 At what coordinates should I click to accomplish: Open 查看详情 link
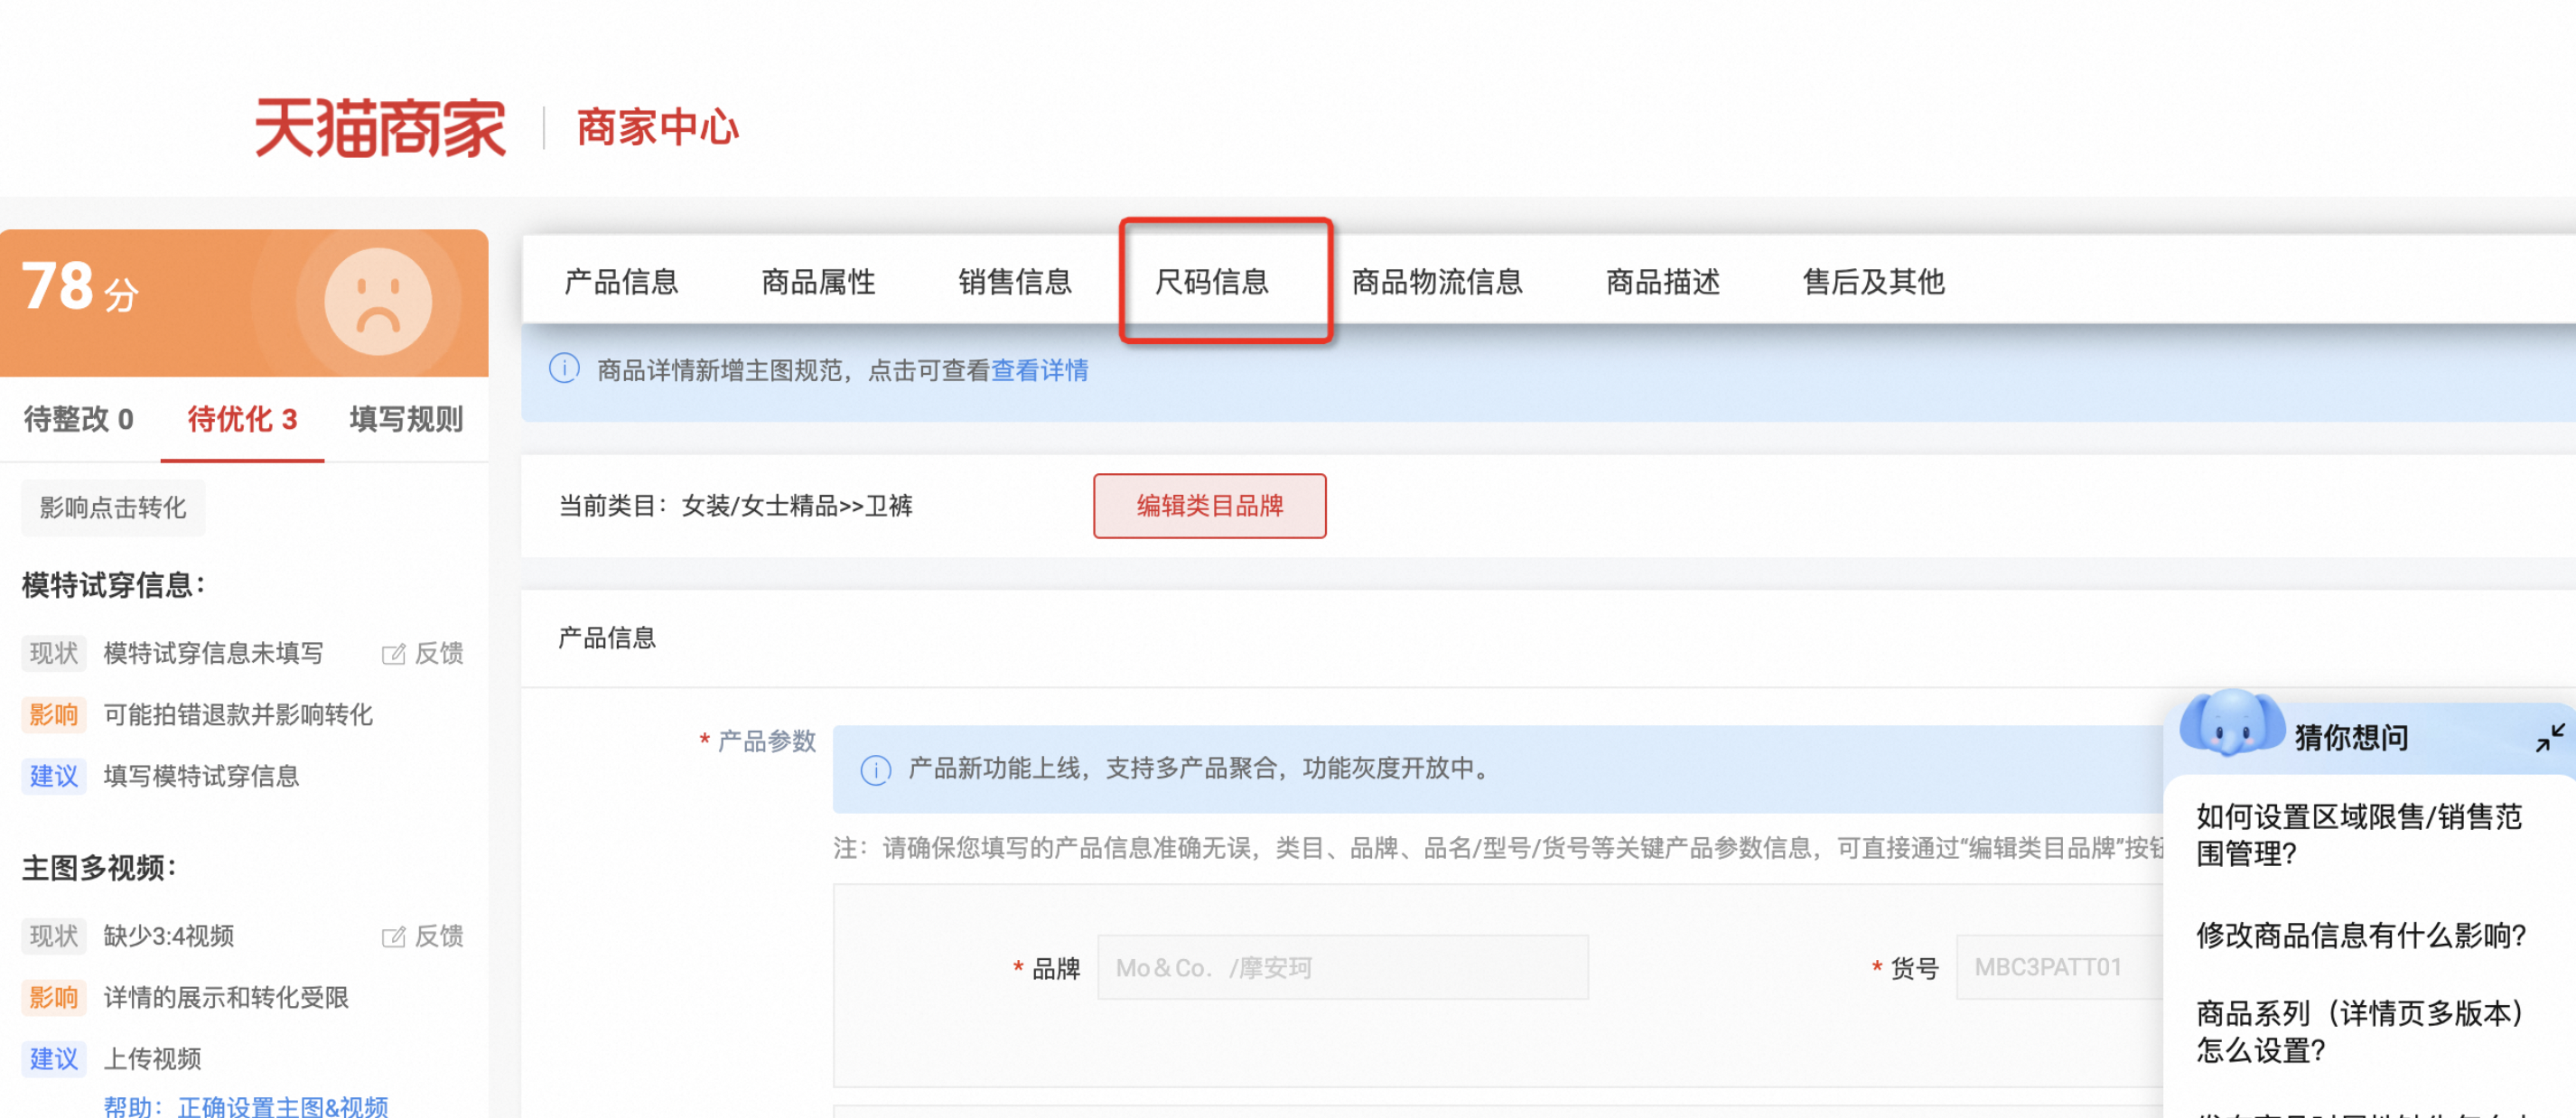point(1039,370)
